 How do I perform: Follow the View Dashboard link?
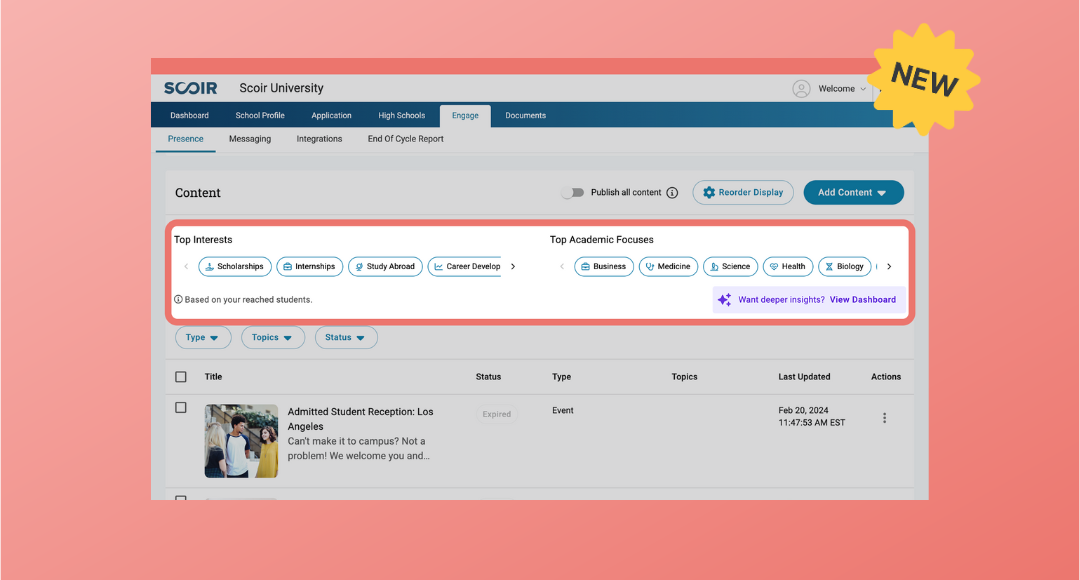(x=862, y=300)
